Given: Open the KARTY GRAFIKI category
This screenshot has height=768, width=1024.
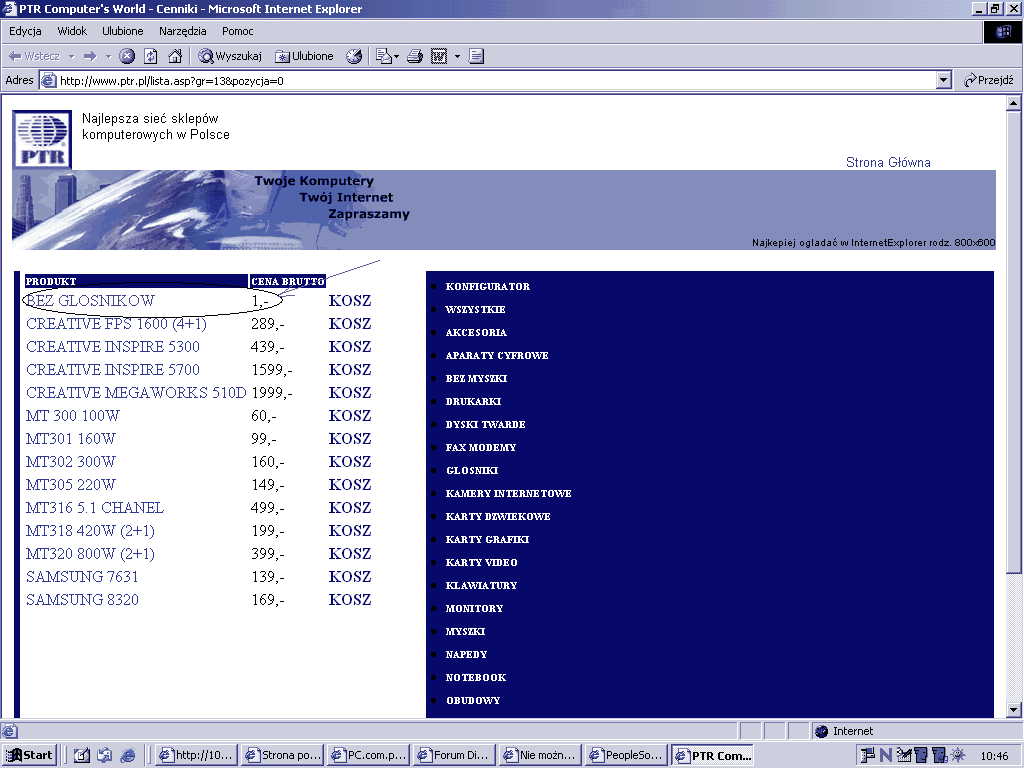Looking at the screenshot, I should [487, 539].
